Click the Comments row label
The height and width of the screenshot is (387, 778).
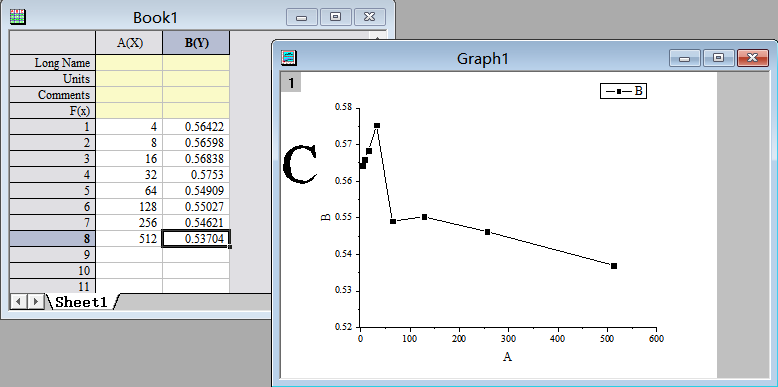(x=53, y=95)
